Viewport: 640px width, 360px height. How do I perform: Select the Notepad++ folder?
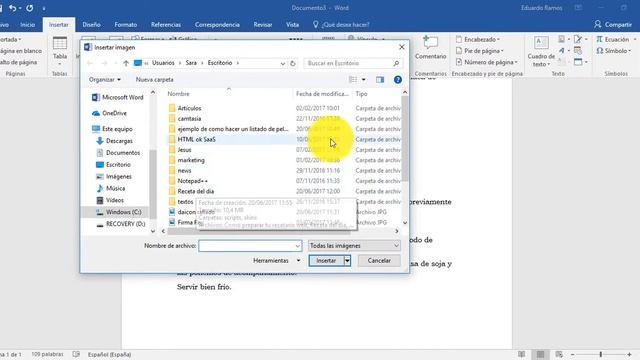pos(188,181)
